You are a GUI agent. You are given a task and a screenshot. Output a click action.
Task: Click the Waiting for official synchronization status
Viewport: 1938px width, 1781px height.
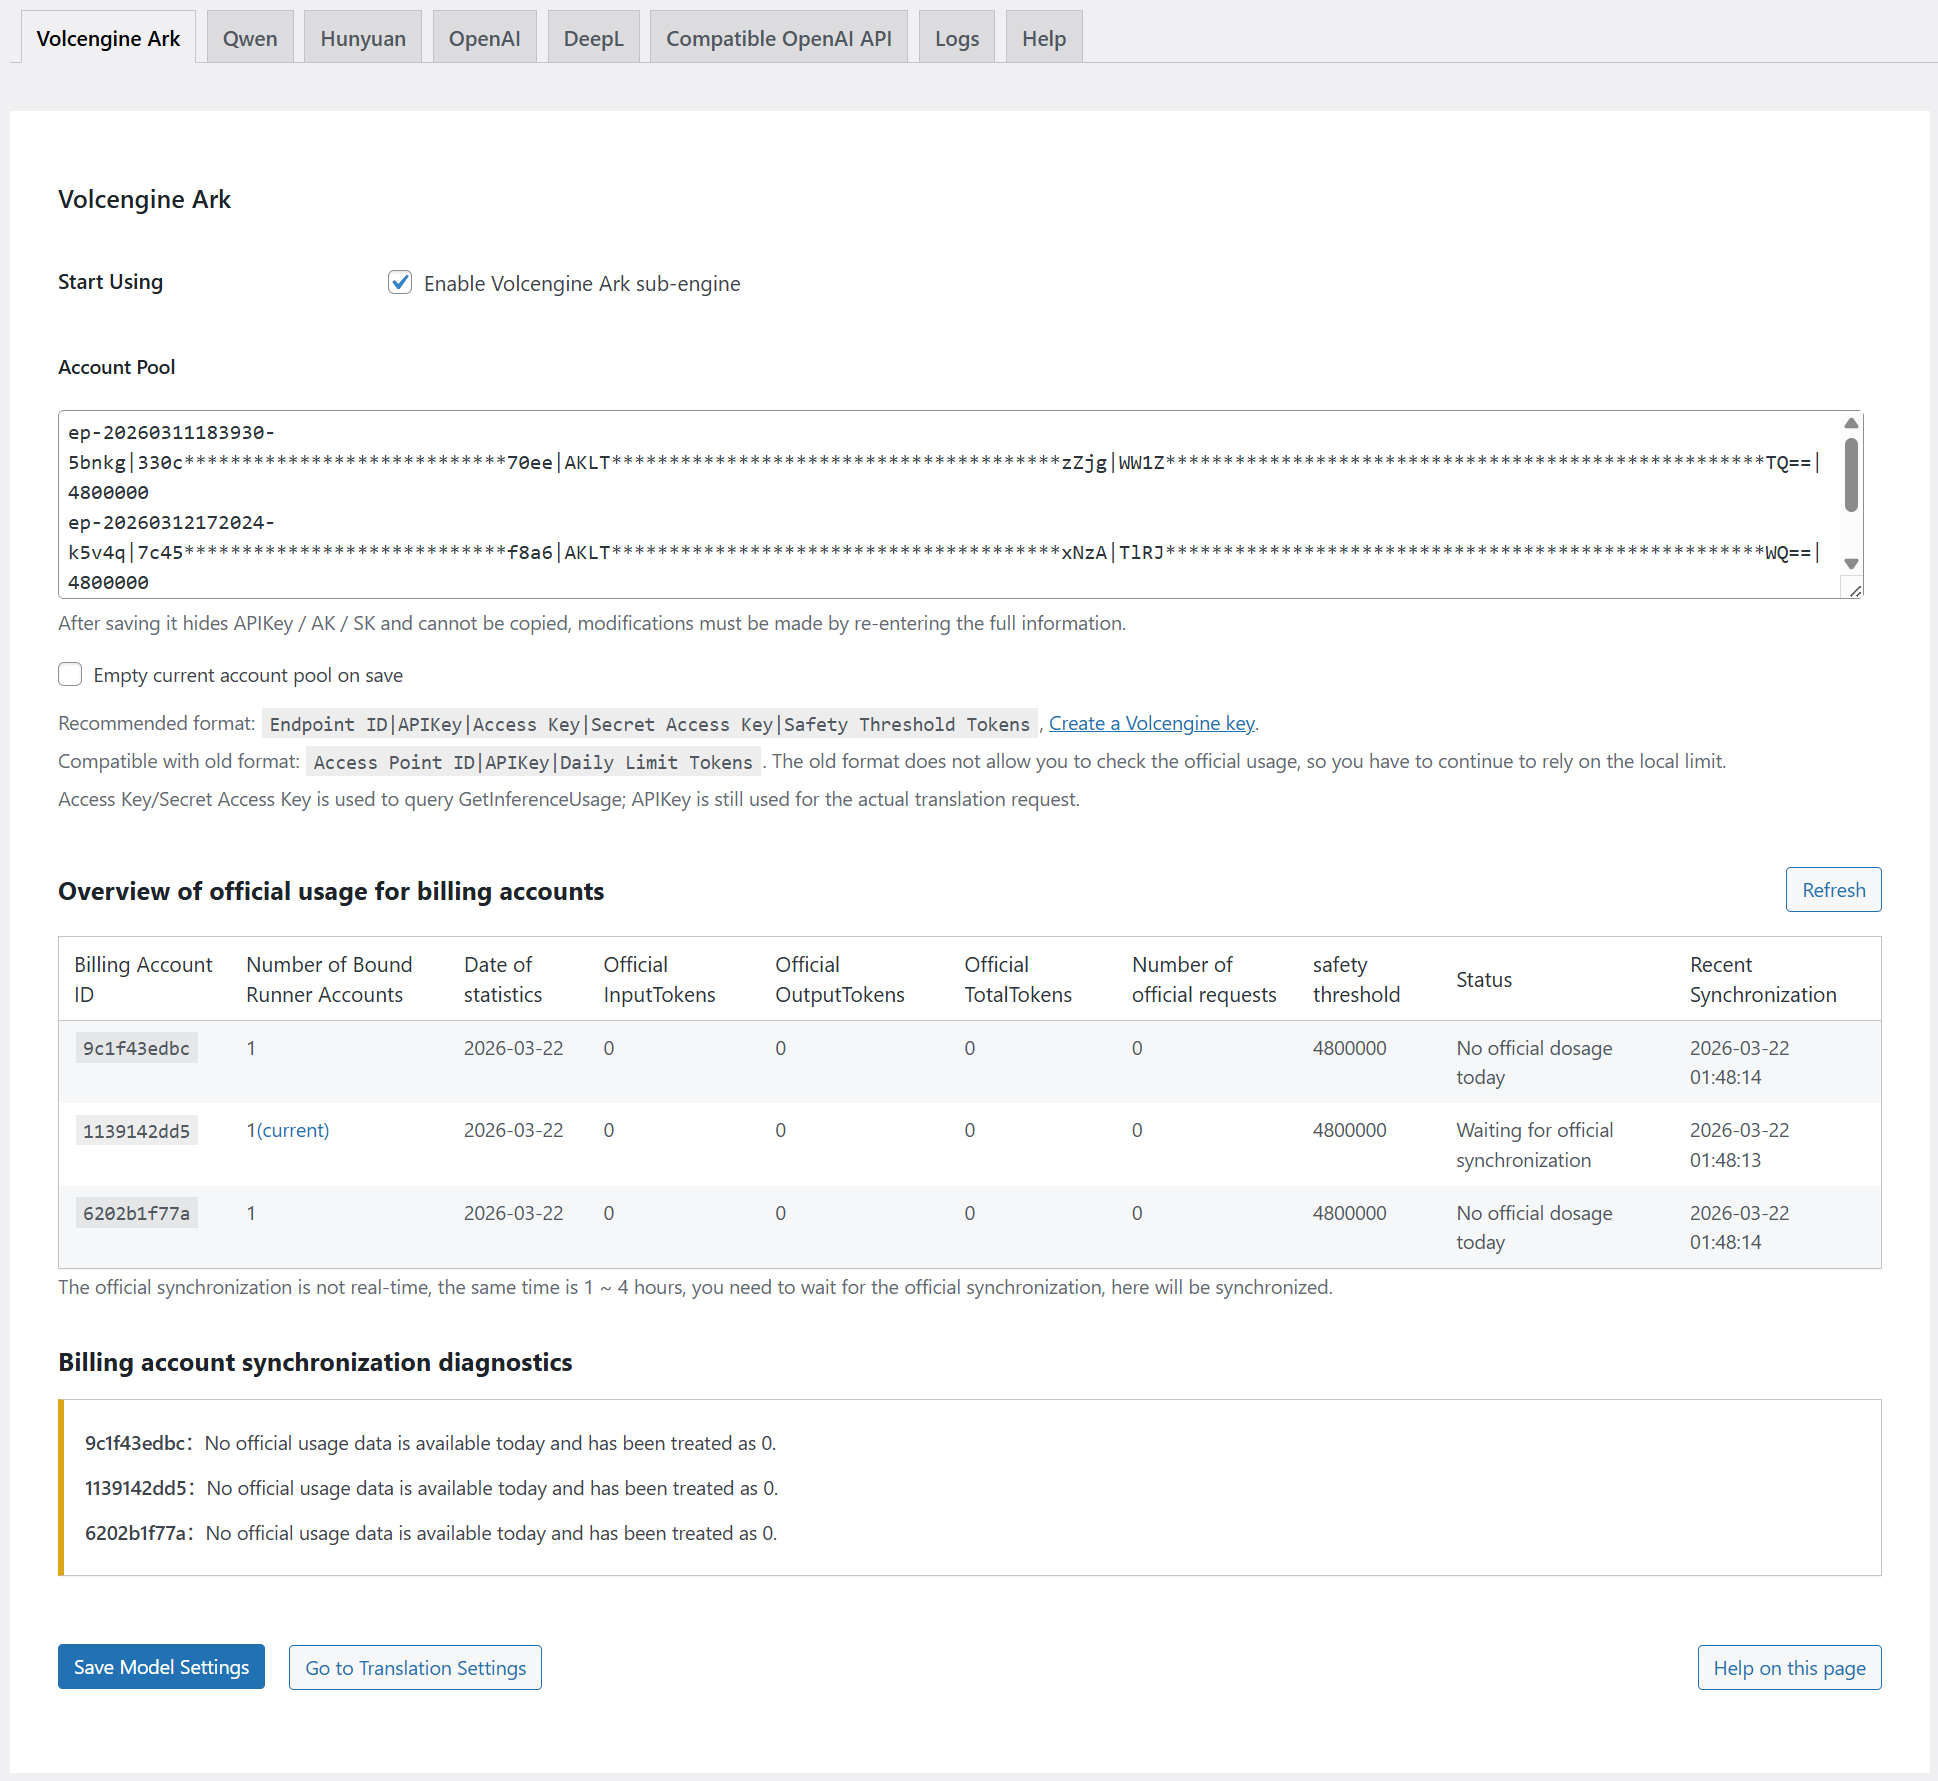pos(1534,1145)
